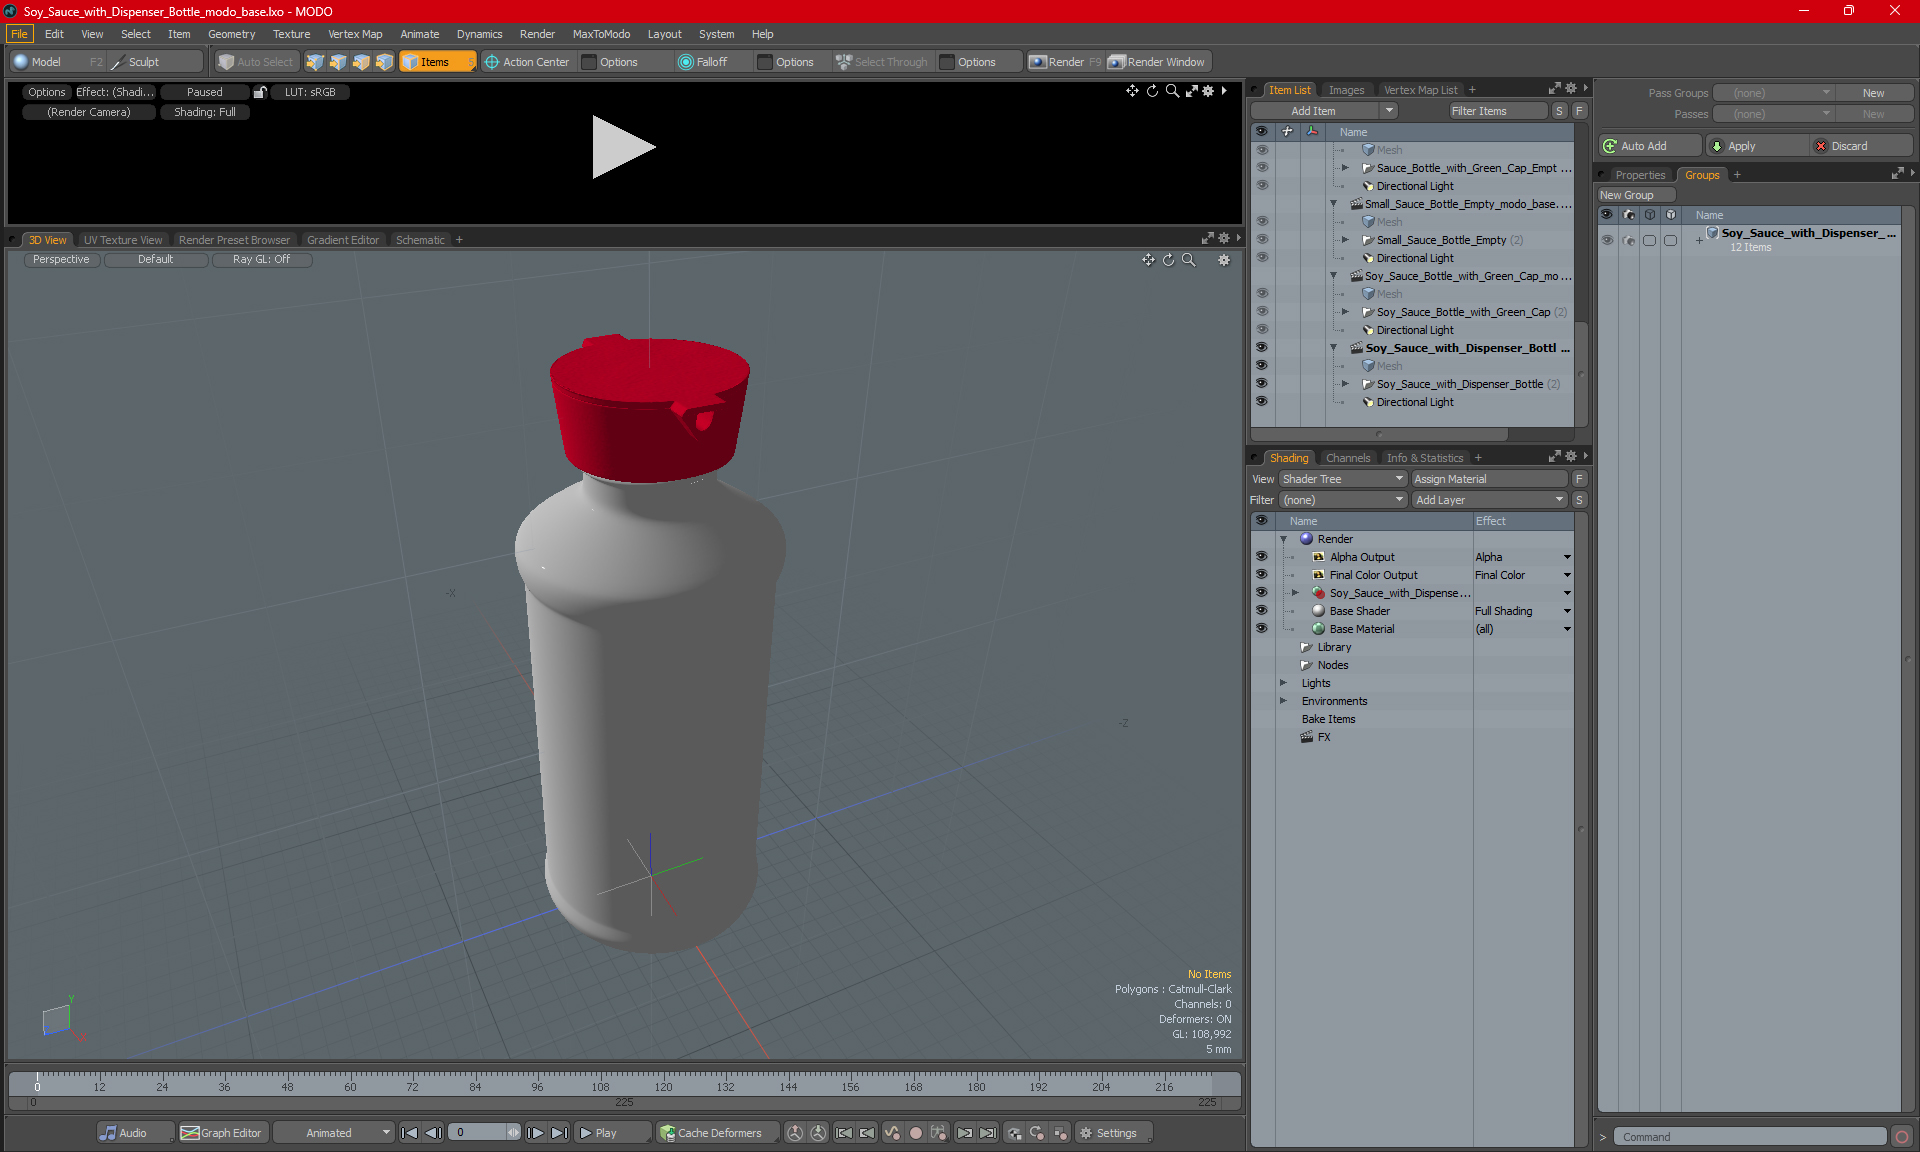Open the Dynamics menu
The height and width of the screenshot is (1152, 1920).
479,34
